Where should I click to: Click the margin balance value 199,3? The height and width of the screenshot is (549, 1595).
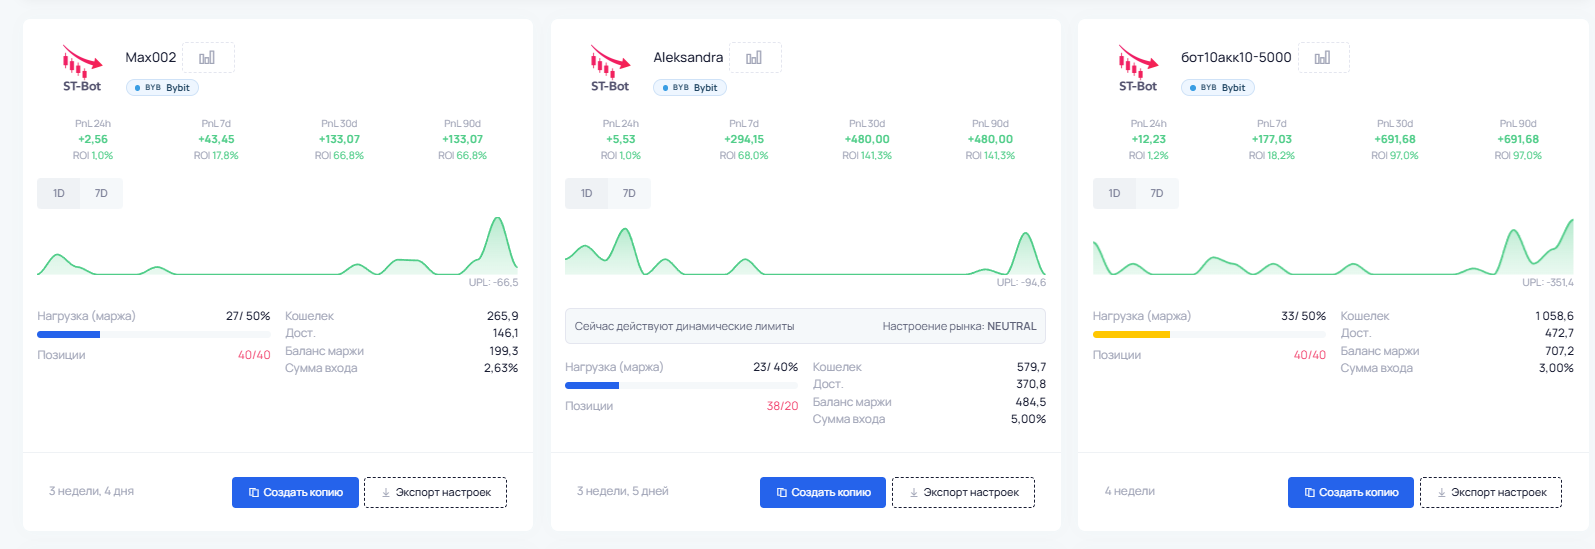(504, 351)
